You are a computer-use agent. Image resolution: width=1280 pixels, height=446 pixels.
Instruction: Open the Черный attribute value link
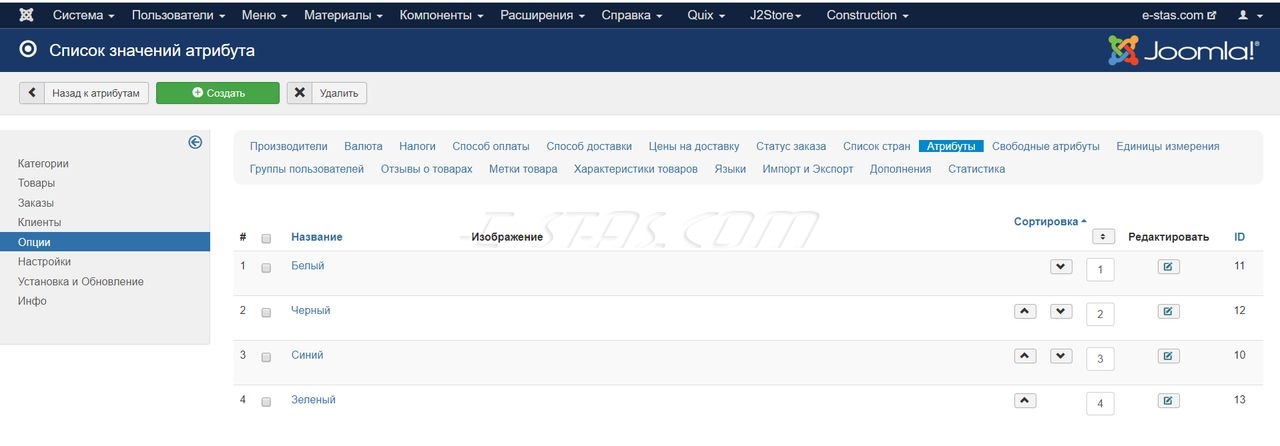311,311
